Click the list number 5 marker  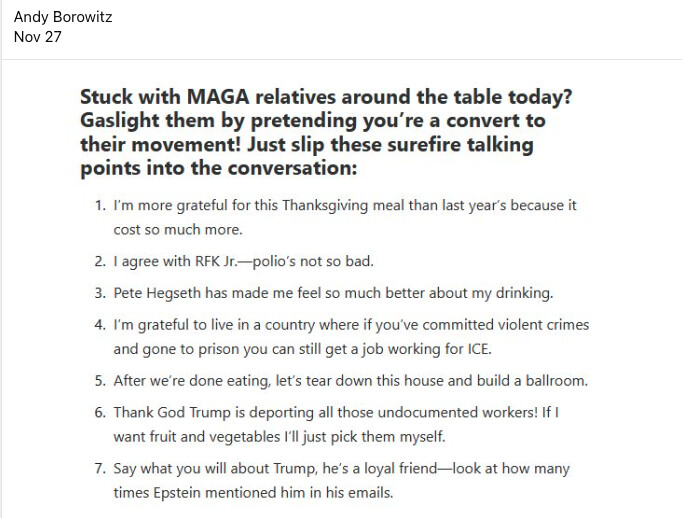point(100,381)
